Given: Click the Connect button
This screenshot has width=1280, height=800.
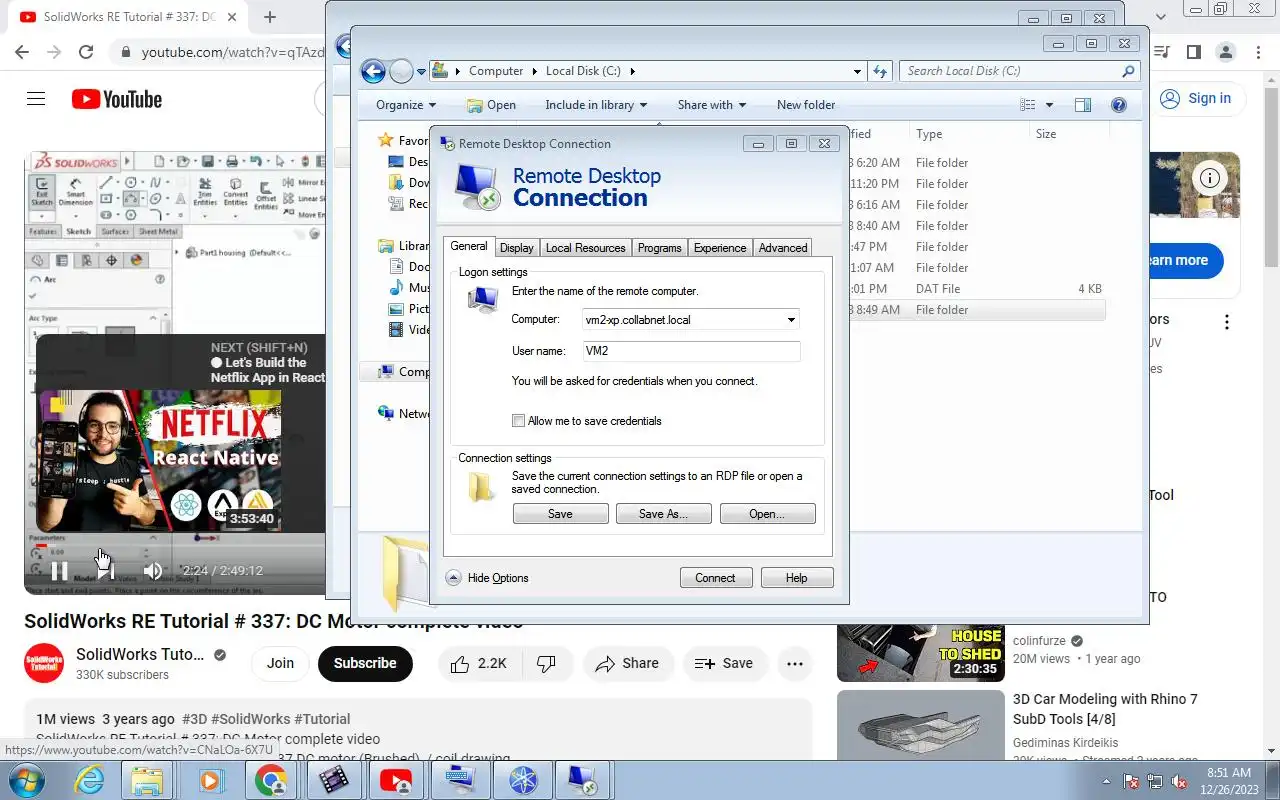Looking at the screenshot, I should point(715,578).
